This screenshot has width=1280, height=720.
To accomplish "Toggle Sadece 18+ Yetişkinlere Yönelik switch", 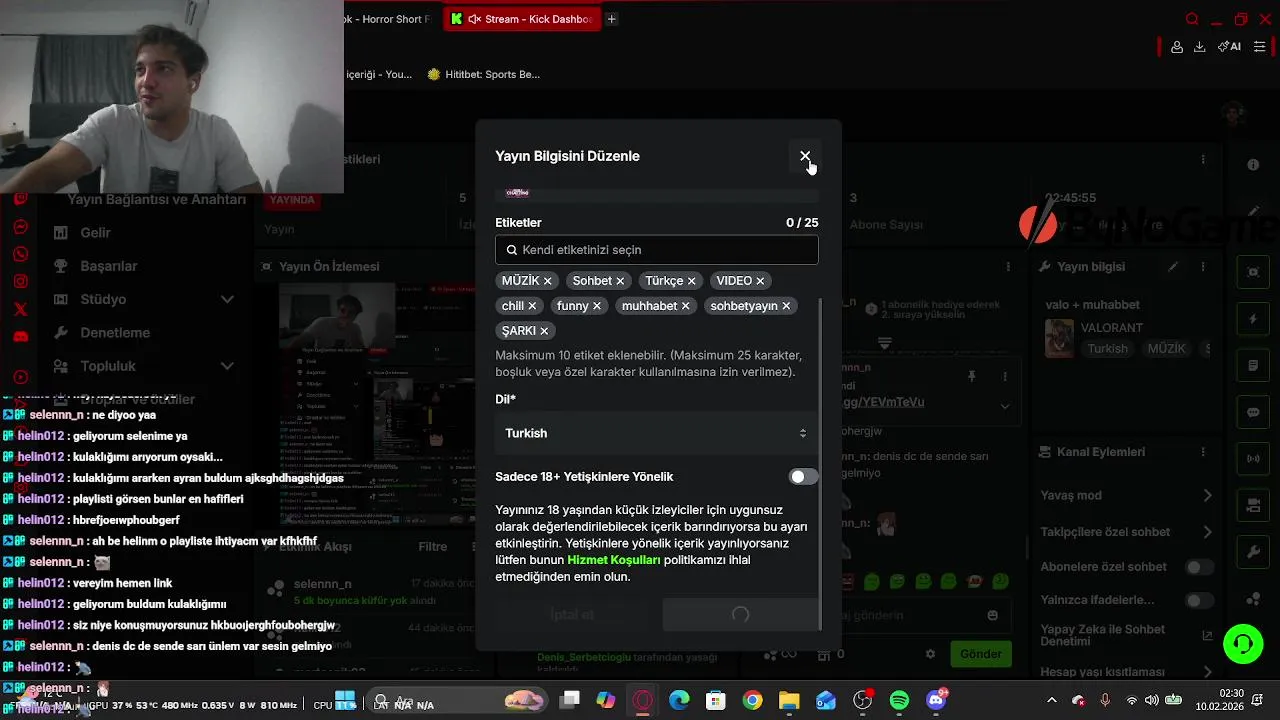I will [803, 477].
